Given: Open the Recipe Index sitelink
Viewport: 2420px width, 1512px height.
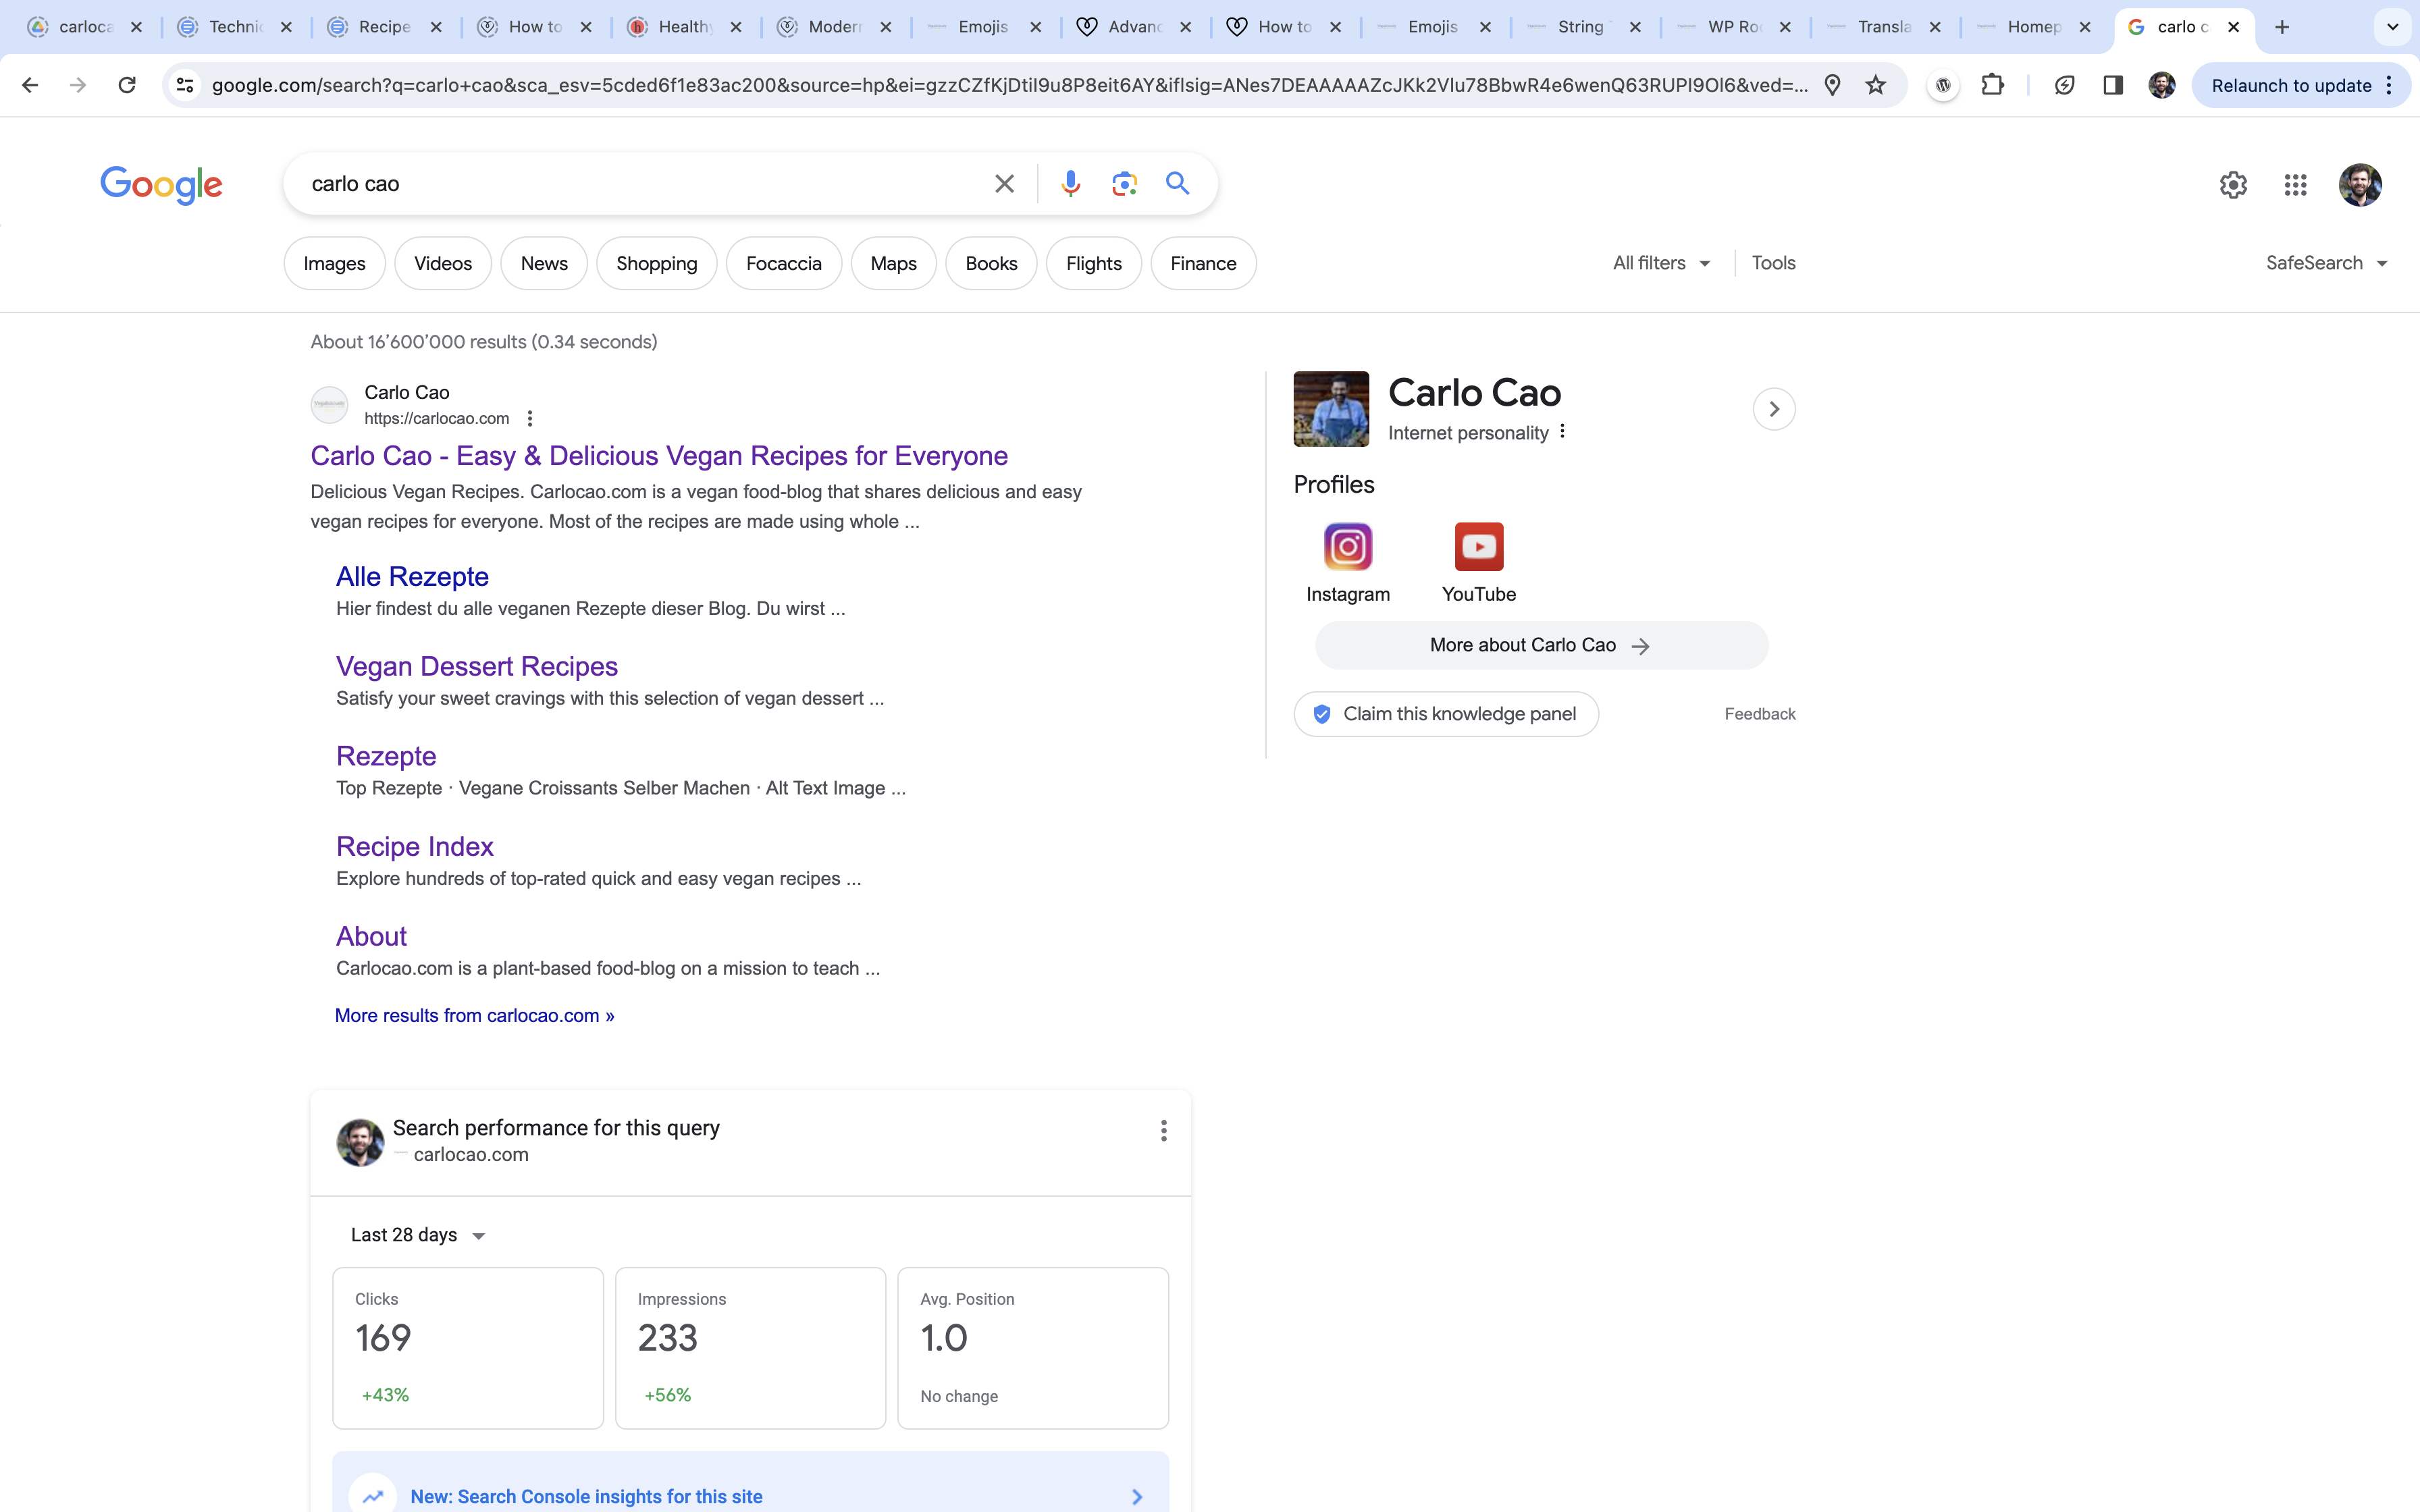Looking at the screenshot, I should (x=415, y=847).
